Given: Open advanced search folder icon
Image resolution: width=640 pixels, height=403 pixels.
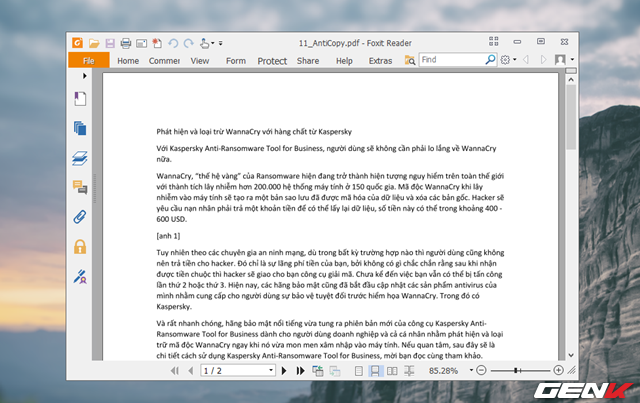Looking at the screenshot, I should coord(410,60).
